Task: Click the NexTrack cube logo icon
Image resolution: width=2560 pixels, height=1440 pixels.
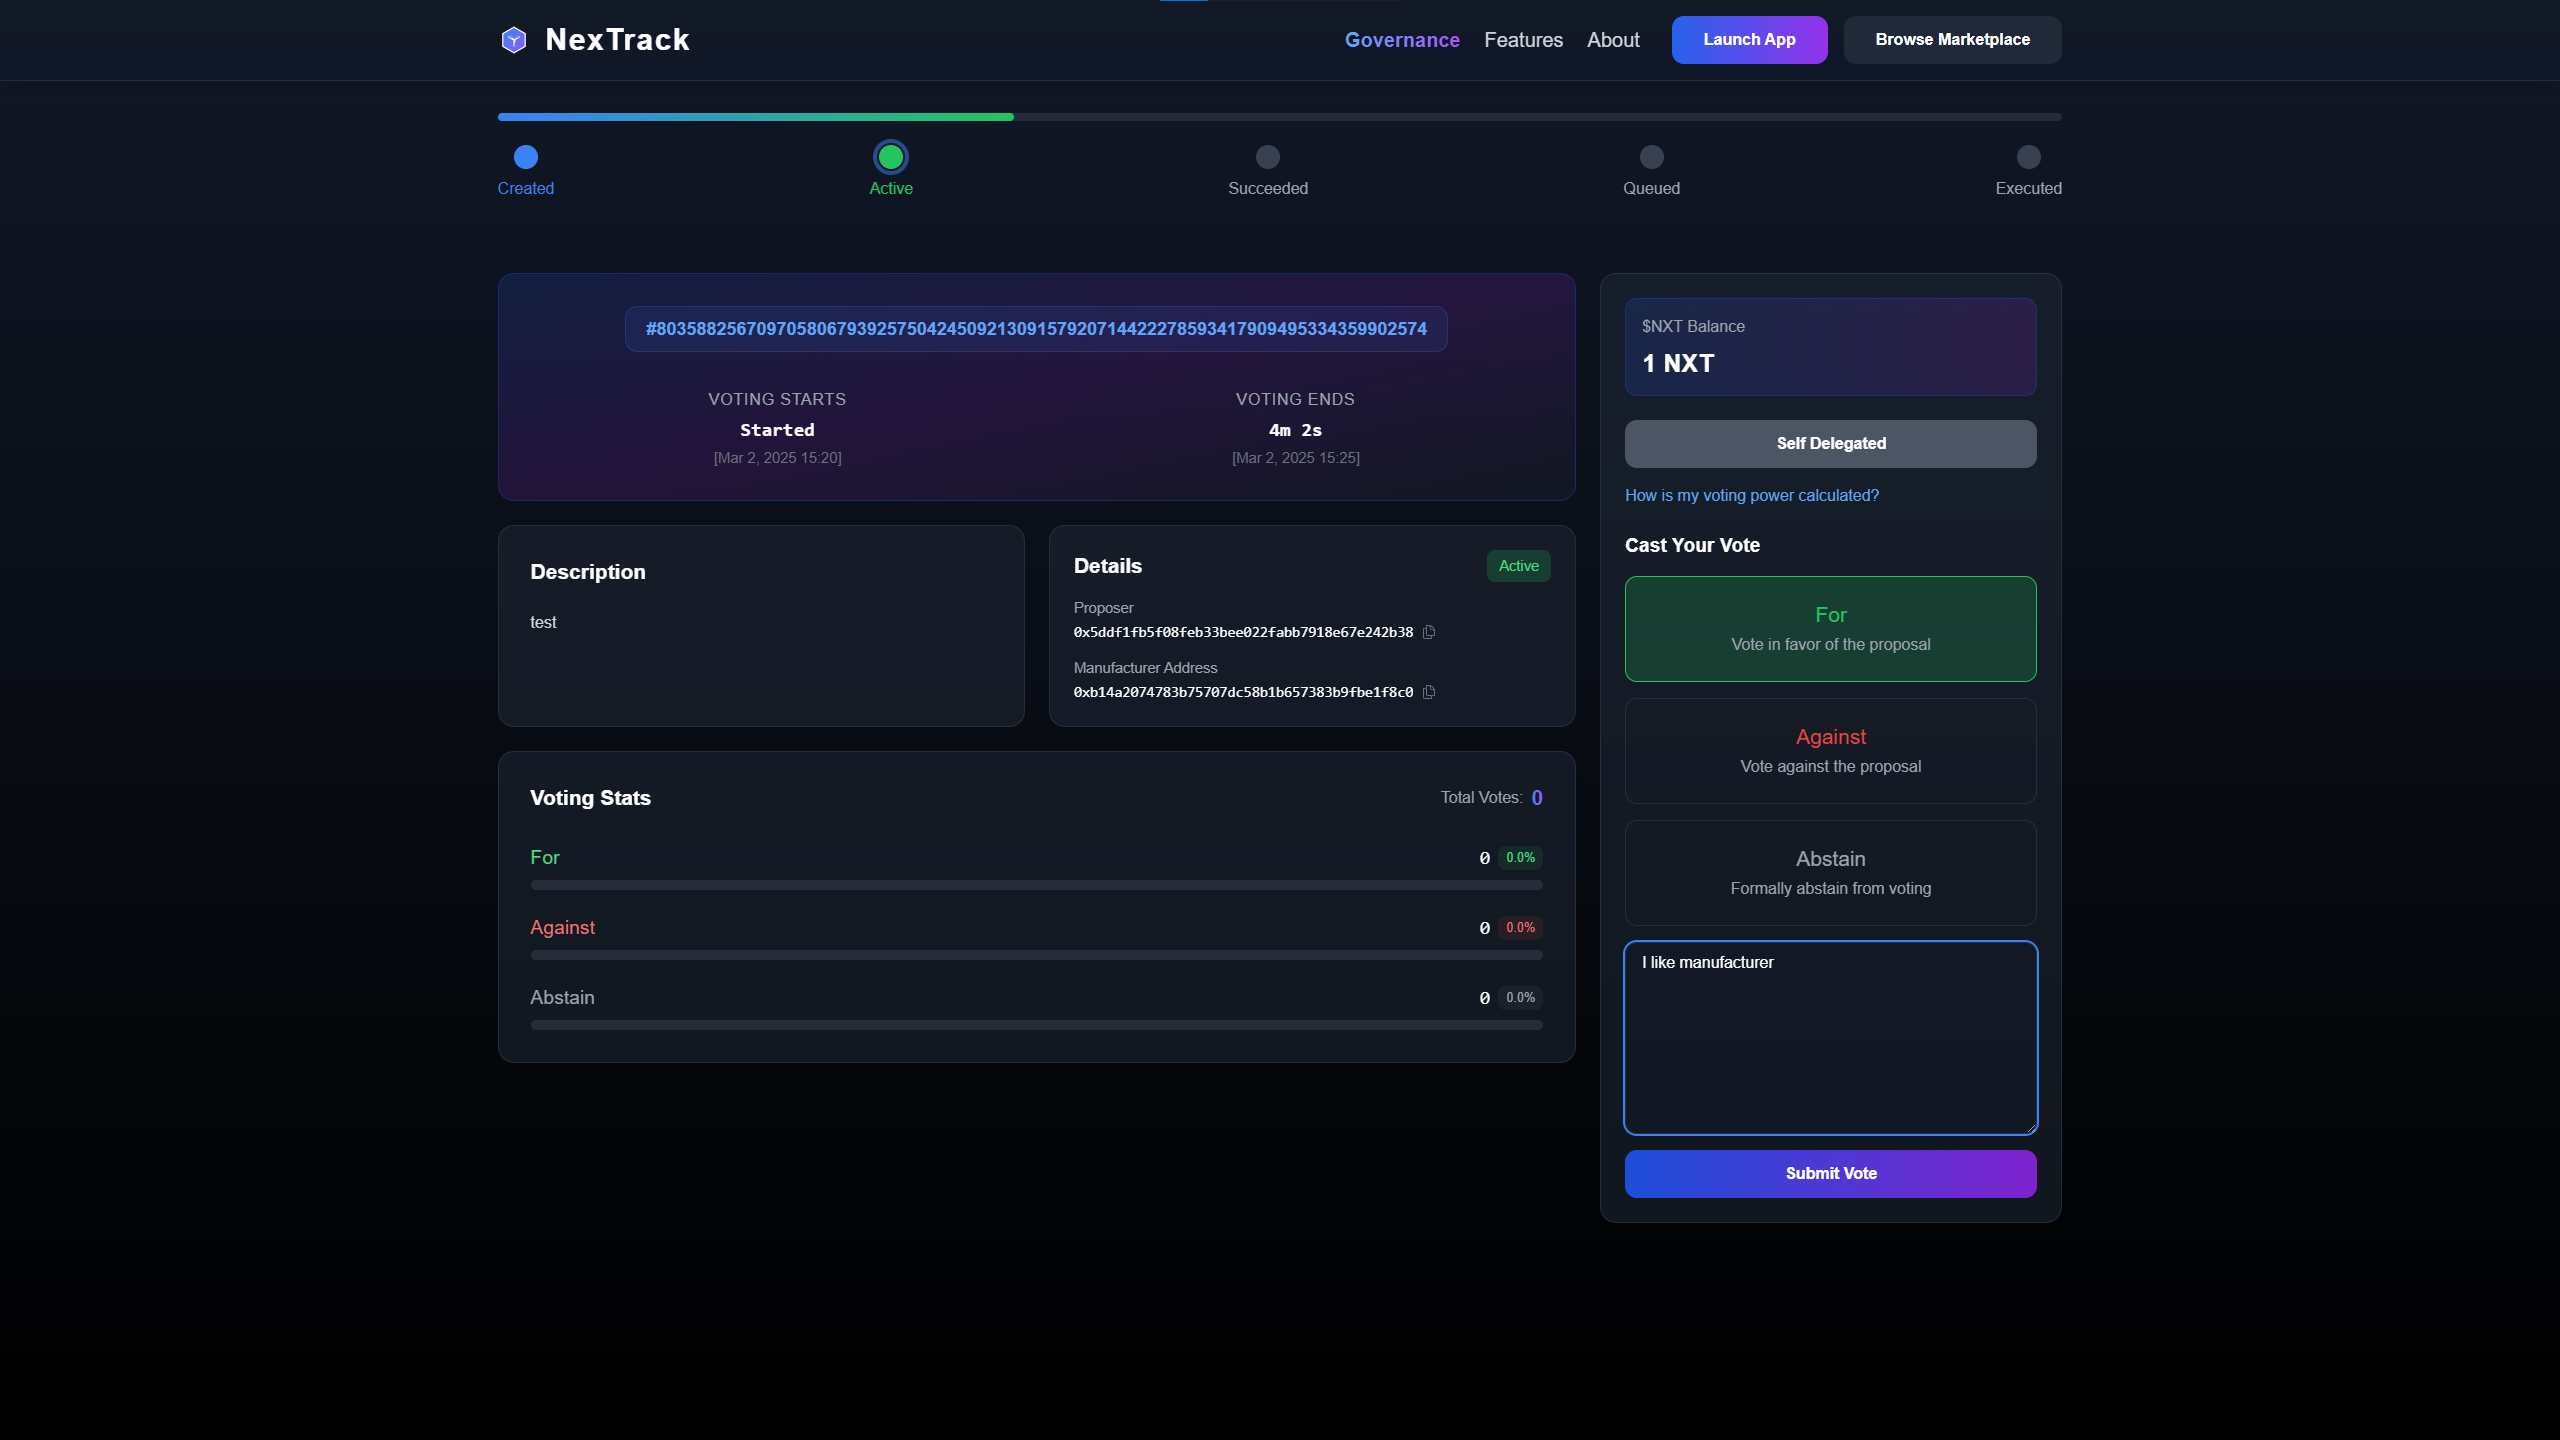Action: coord(513,40)
